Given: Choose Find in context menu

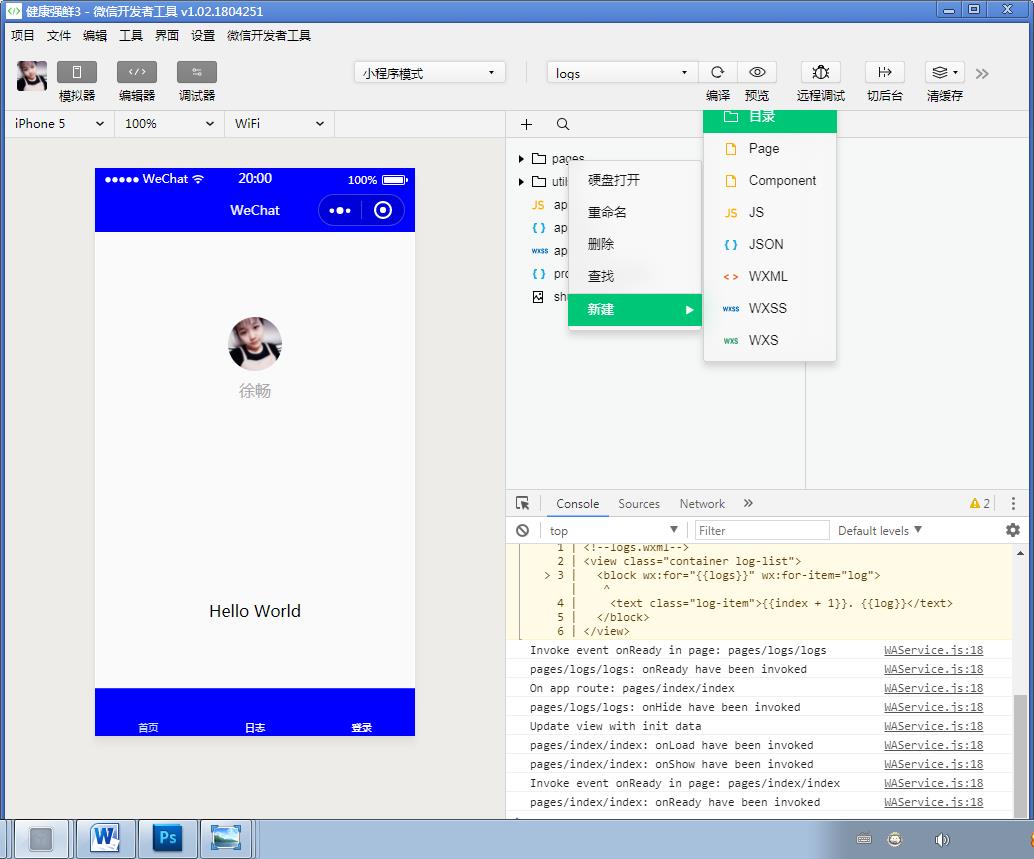Looking at the screenshot, I should [634, 276].
